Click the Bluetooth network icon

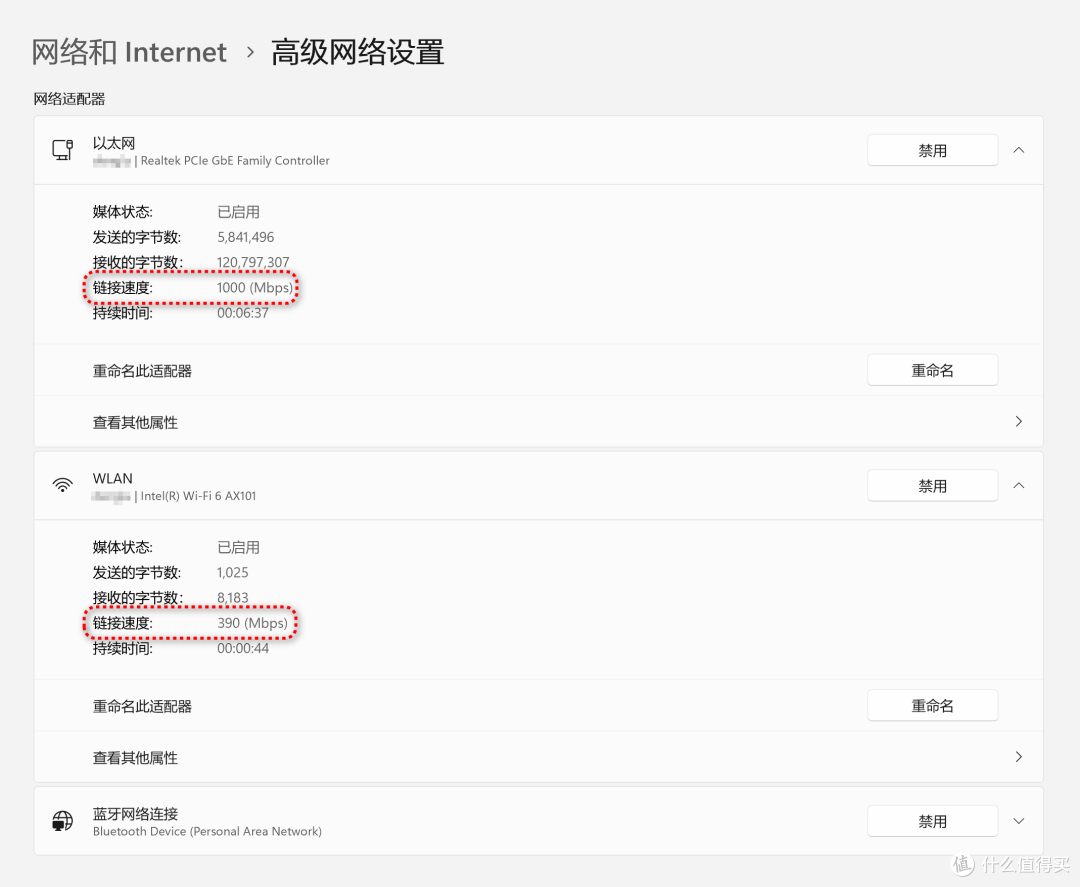click(62, 820)
